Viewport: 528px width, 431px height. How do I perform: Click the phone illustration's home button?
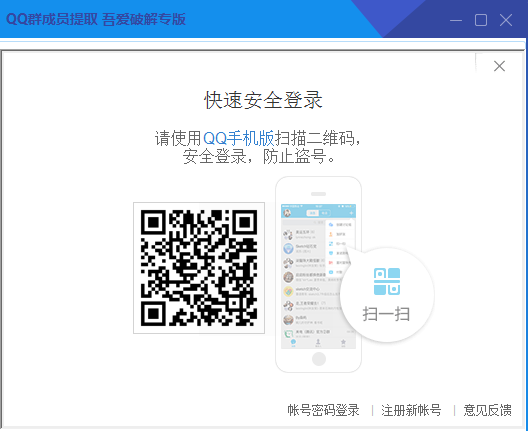(319, 359)
